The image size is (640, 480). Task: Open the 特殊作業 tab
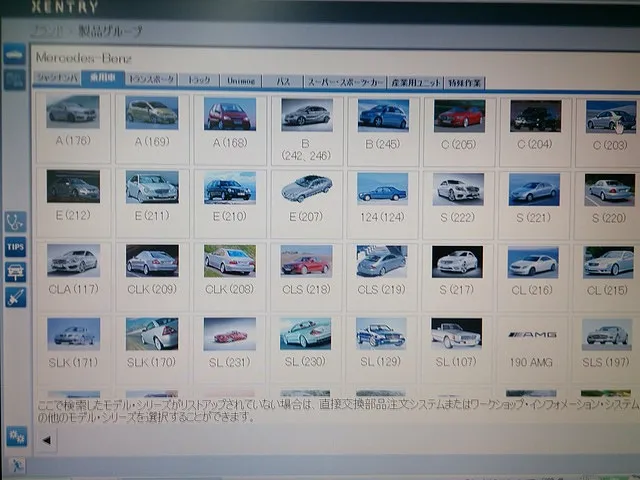click(464, 83)
